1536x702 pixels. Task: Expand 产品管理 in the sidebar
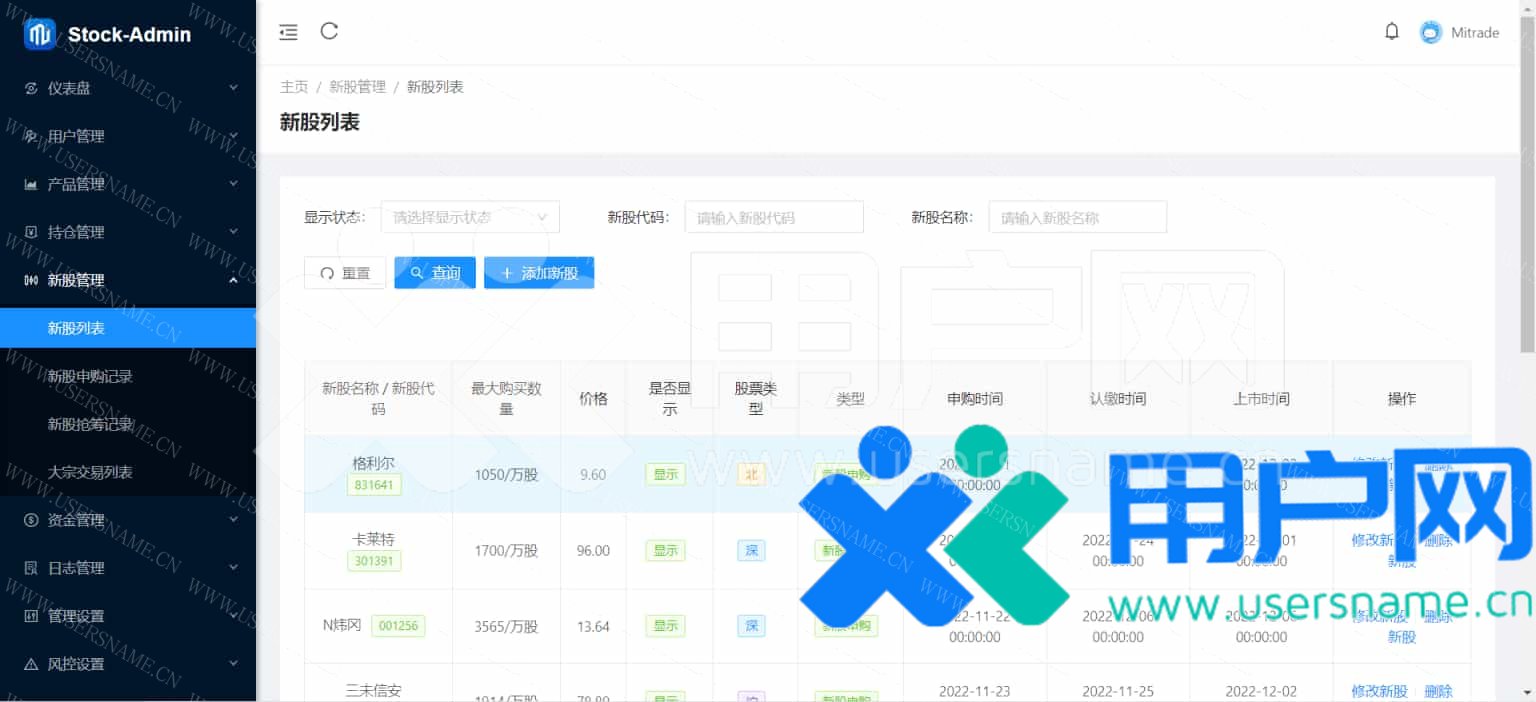point(76,184)
